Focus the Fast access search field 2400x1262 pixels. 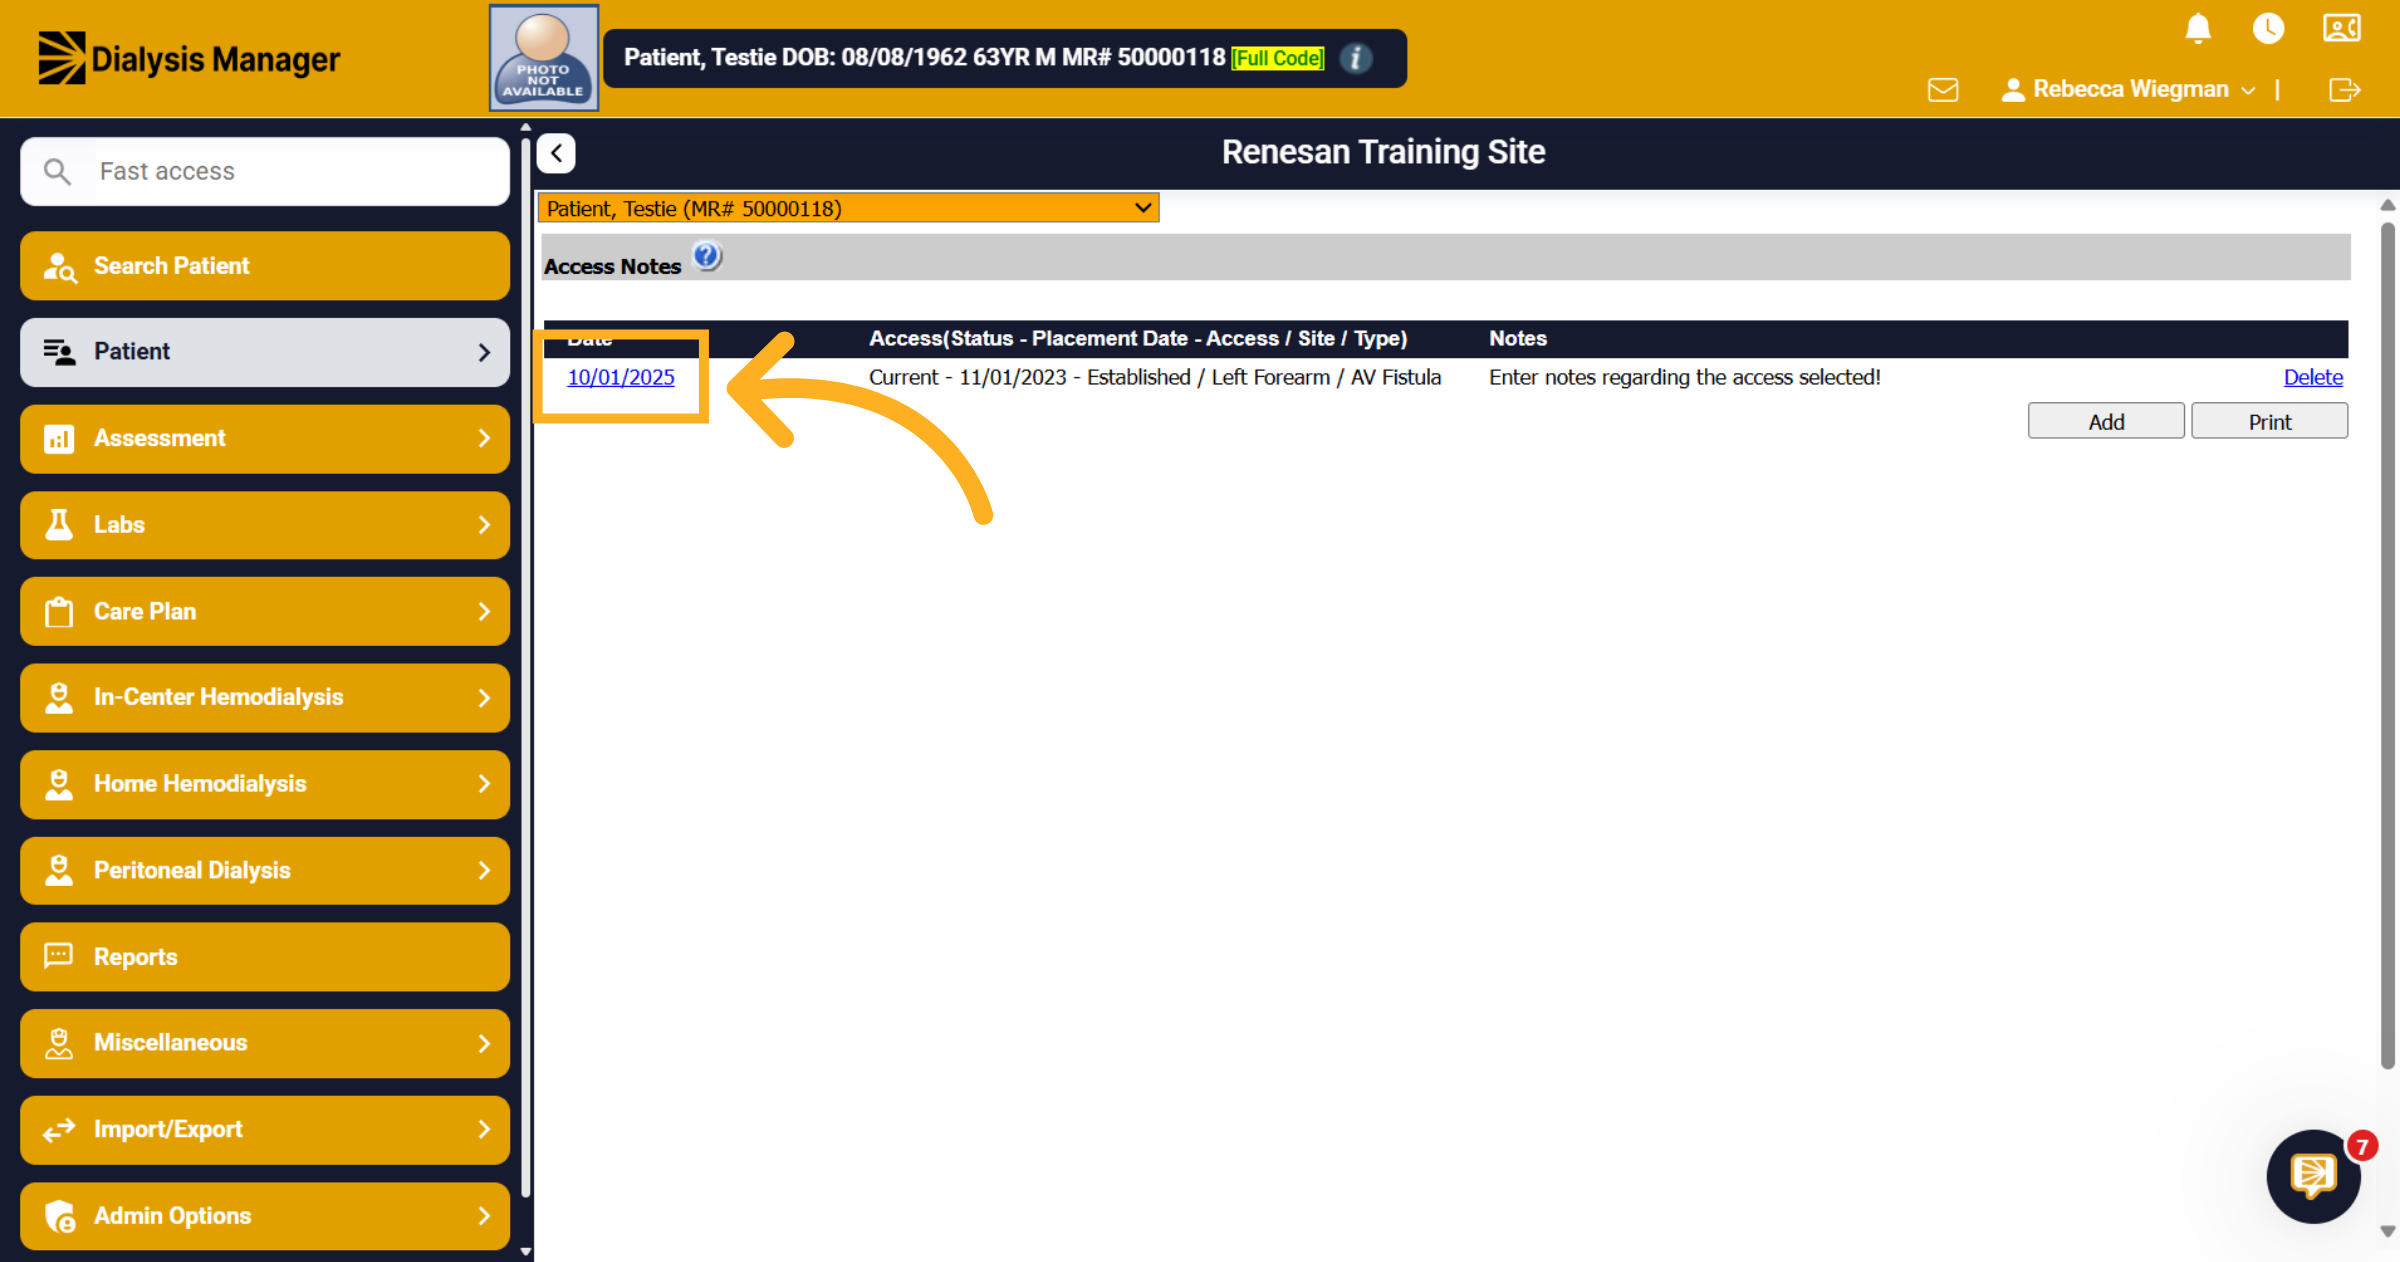[x=265, y=172]
